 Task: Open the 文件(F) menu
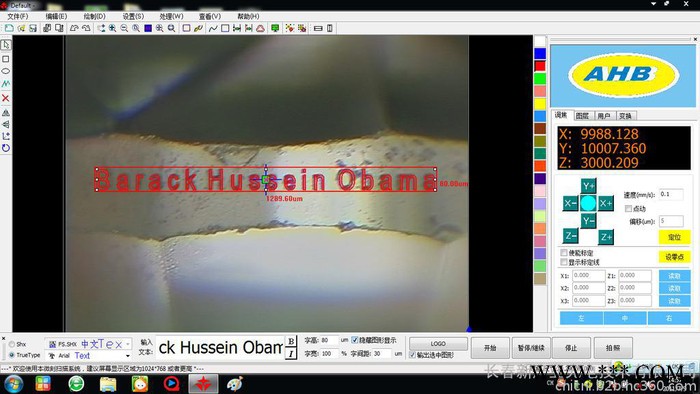pyautogui.click(x=18, y=16)
